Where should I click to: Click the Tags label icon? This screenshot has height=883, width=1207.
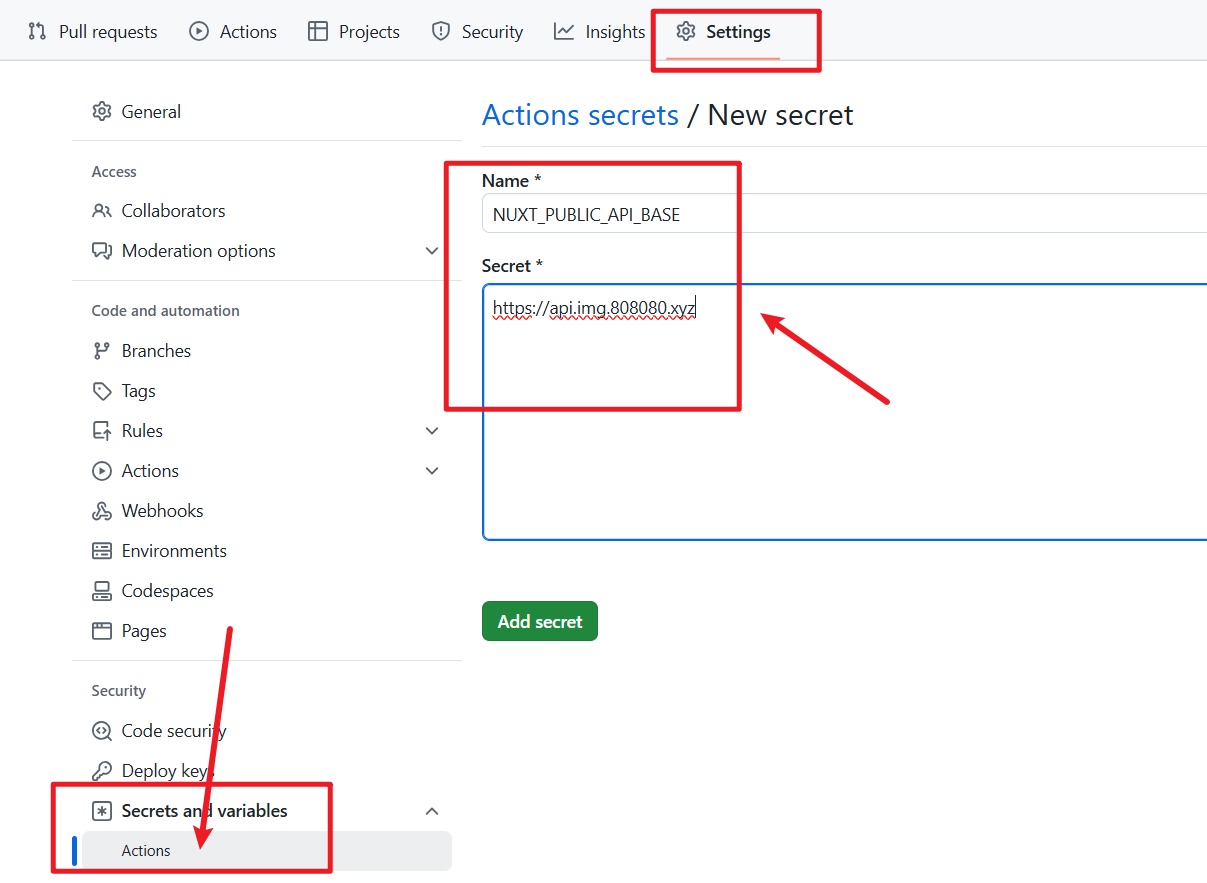(x=101, y=391)
